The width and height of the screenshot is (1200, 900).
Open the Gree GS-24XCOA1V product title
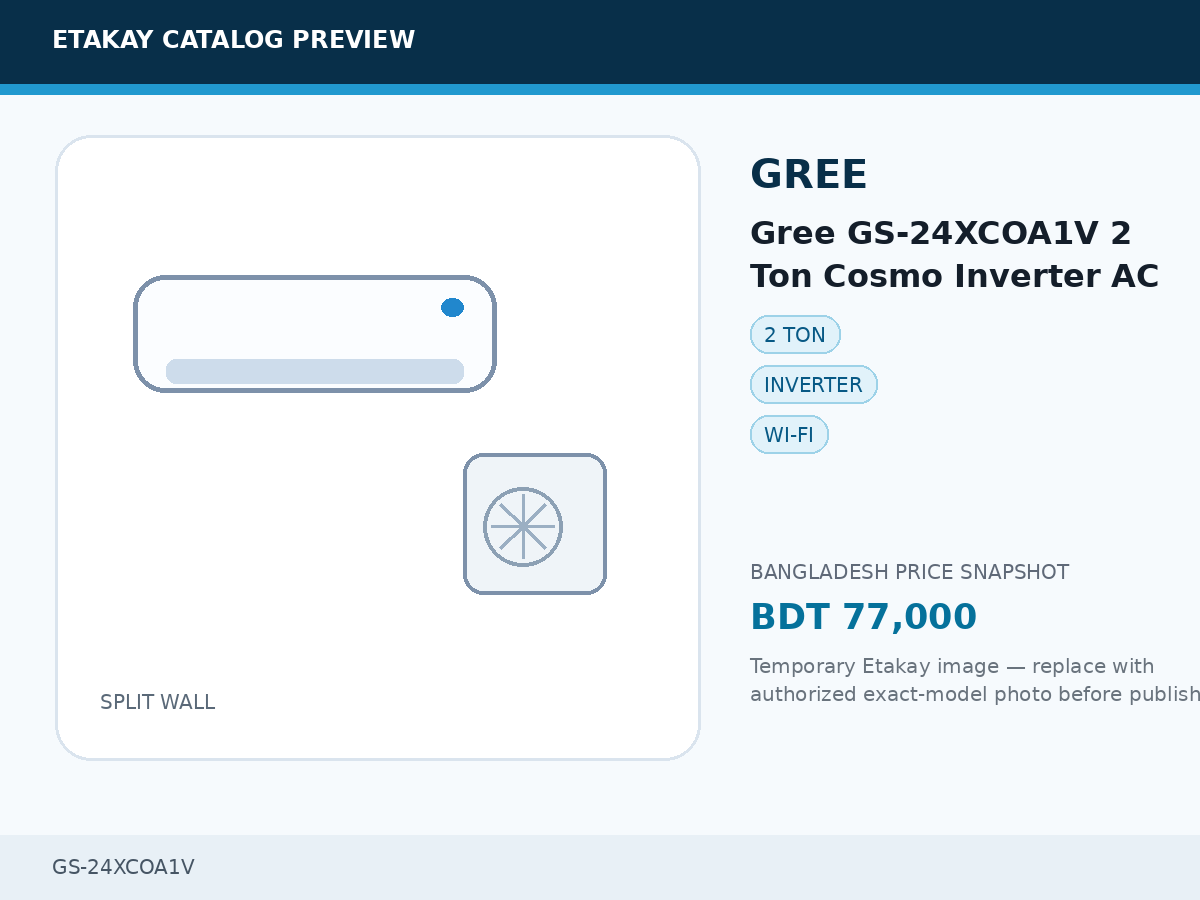(x=954, y=254)
